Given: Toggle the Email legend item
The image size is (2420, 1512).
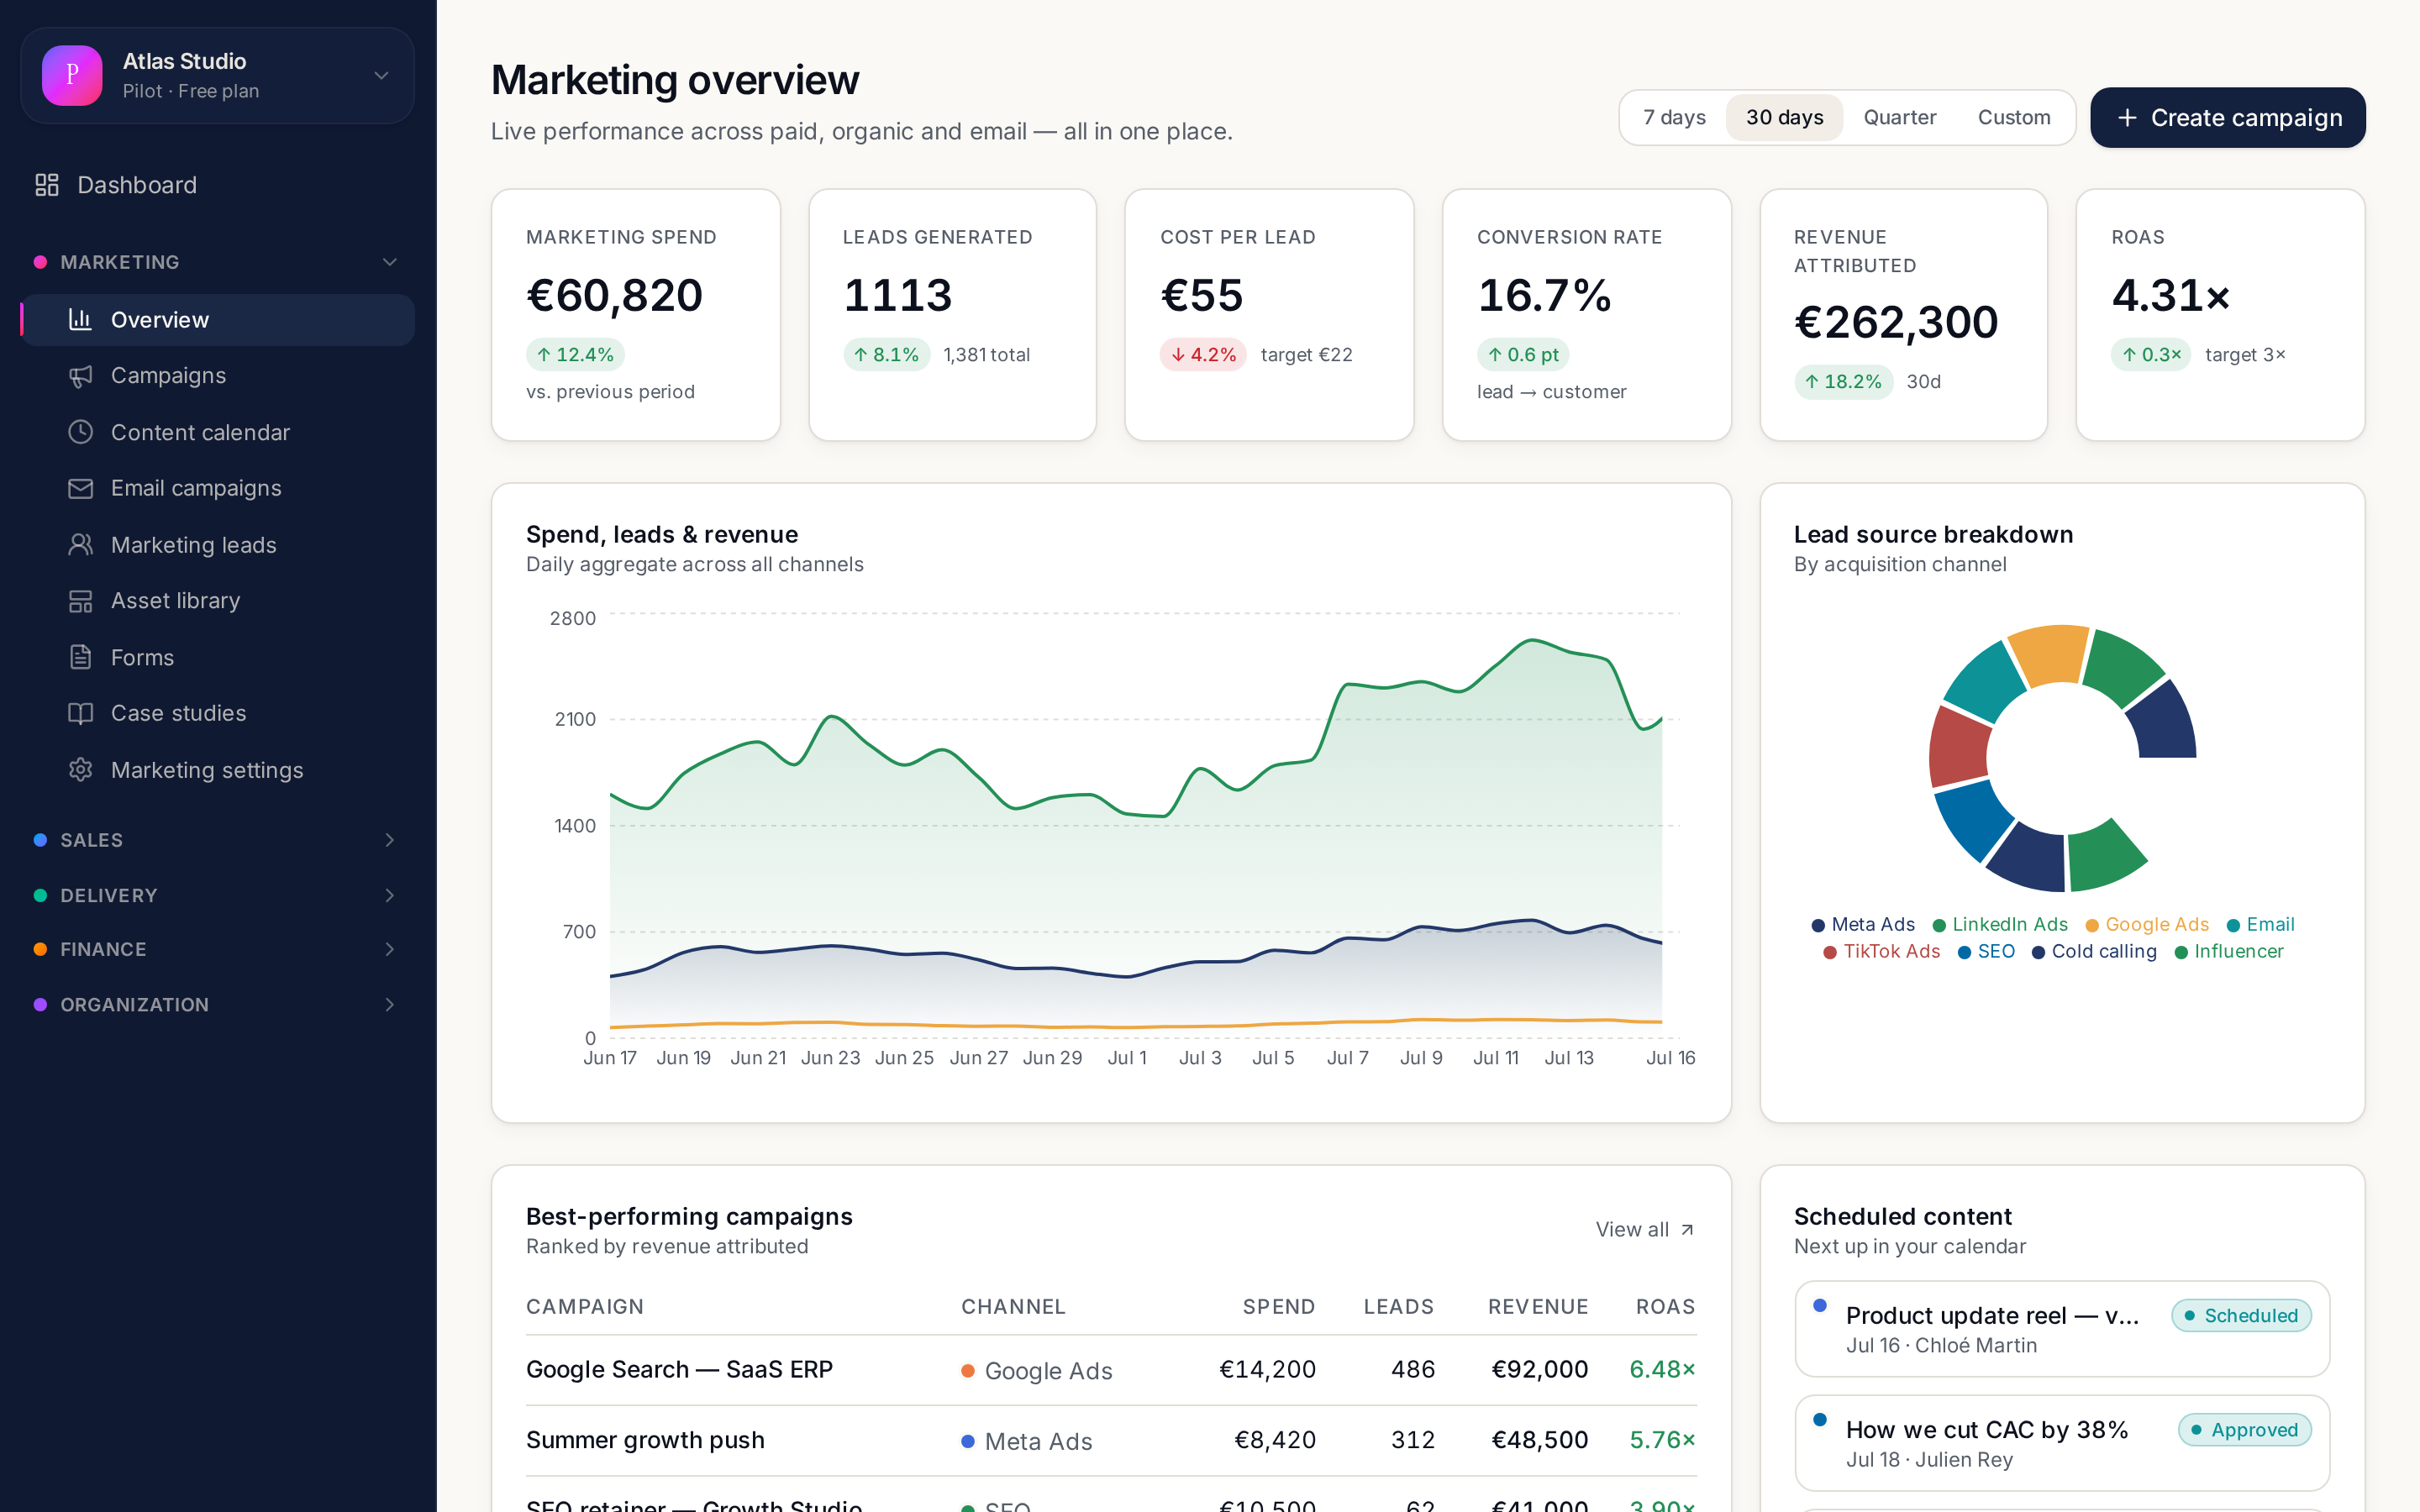Looking at the screenshot, I should 2260,925.
